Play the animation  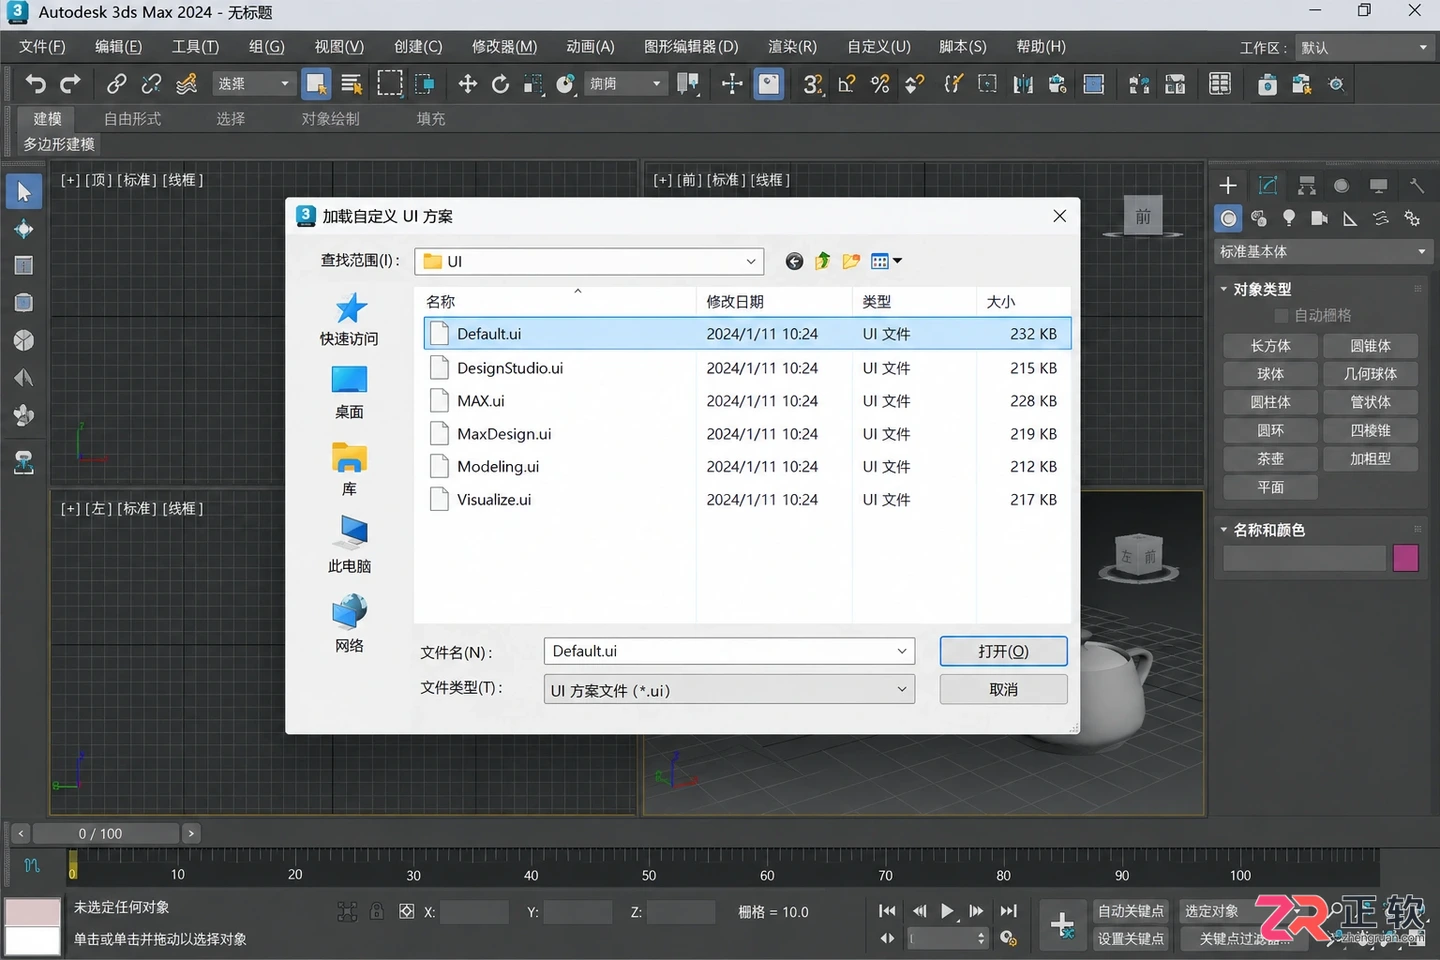pos(947,911)
